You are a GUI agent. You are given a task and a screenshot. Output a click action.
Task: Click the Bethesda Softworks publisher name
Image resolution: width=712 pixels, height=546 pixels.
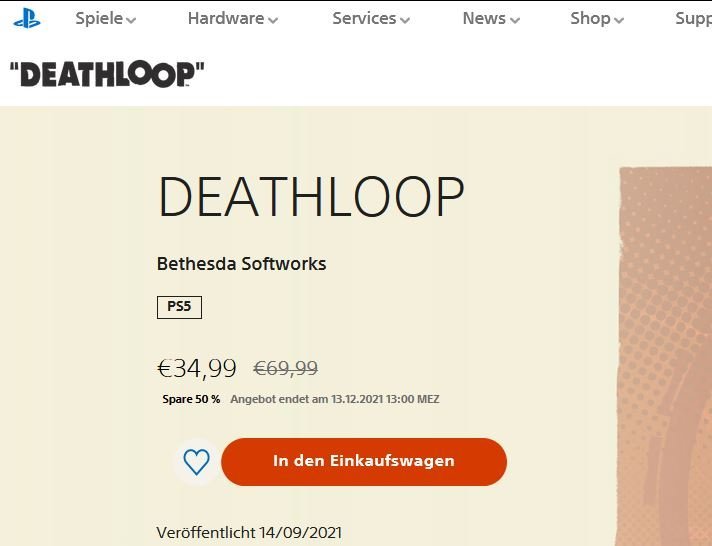(242, 264)
